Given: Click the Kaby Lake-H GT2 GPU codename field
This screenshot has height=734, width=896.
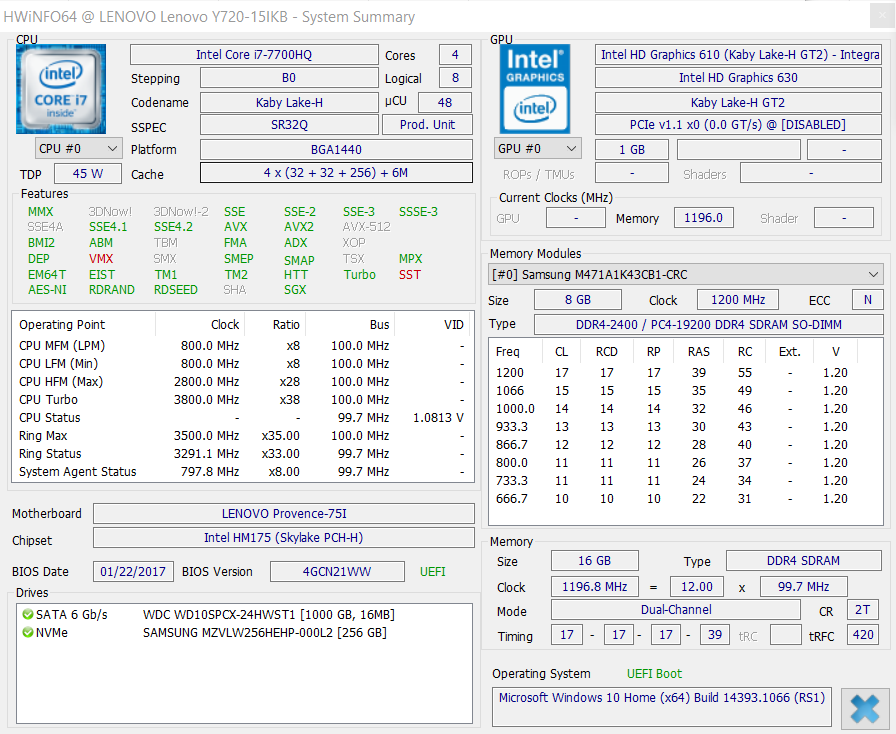Looking at the screenshot, I should [x=738, y=103].
